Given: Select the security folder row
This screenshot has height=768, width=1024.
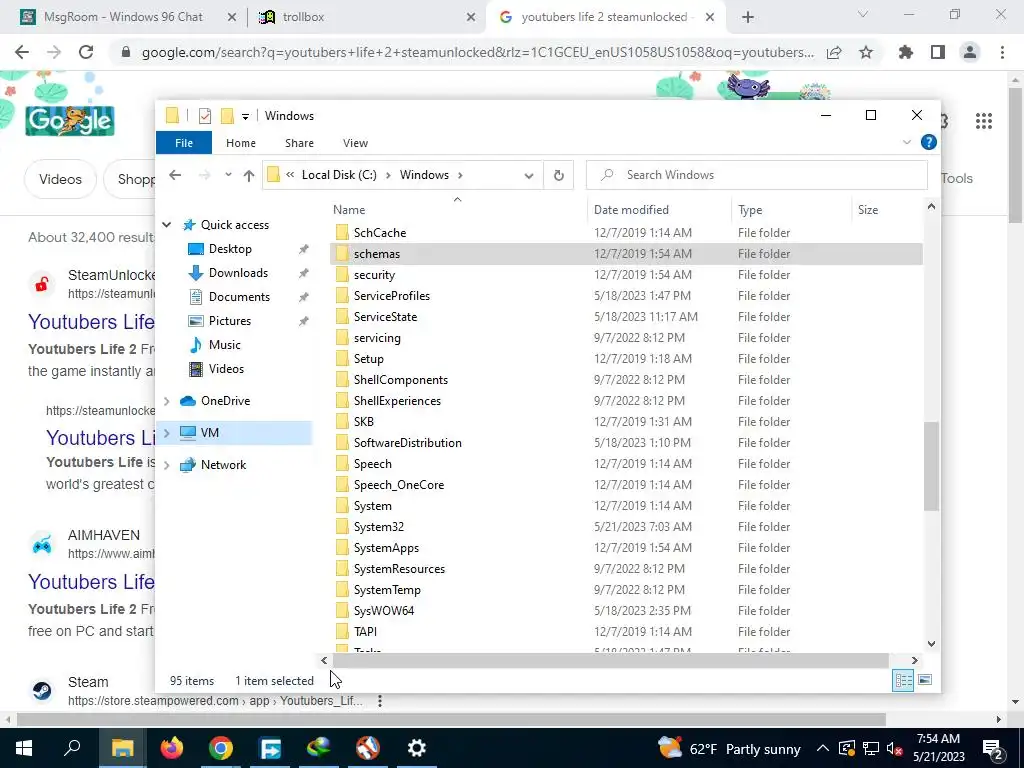Looking at the screenshot, I should tap(626, 275).
